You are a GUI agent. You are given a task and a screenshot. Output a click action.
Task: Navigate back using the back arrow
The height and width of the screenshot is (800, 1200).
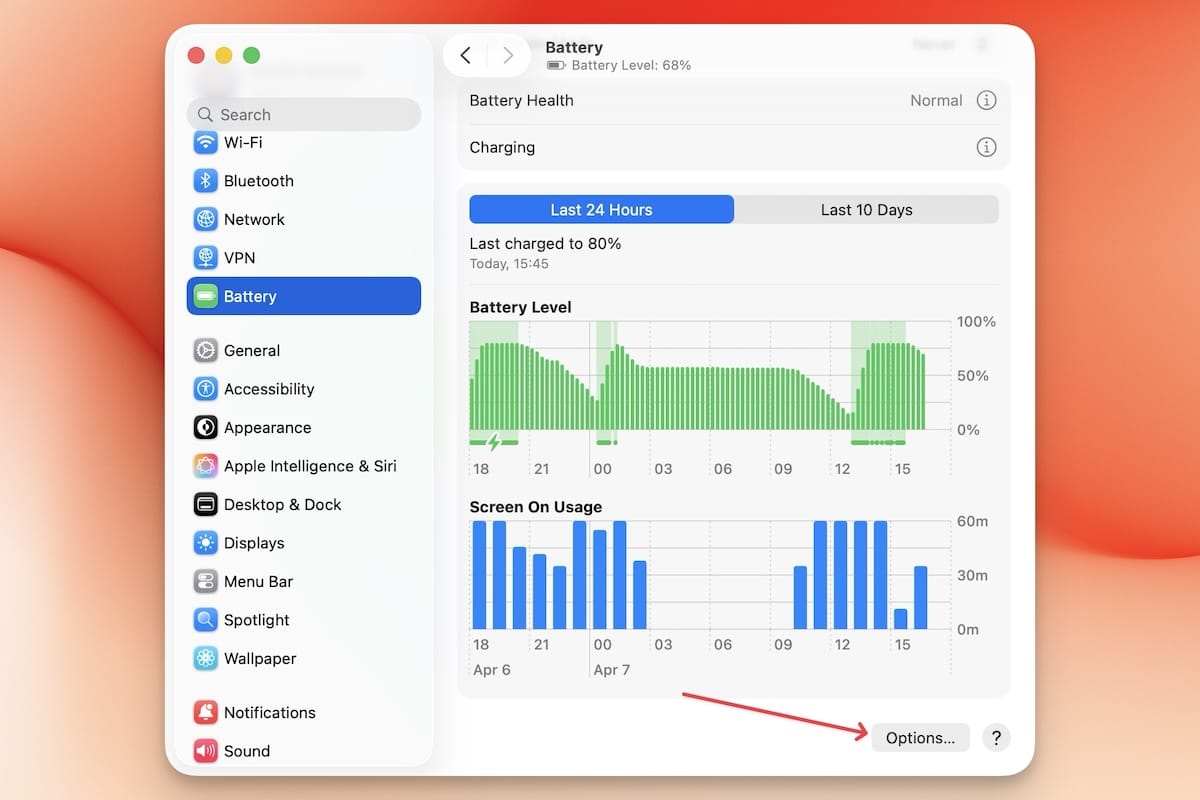[465, 55]
